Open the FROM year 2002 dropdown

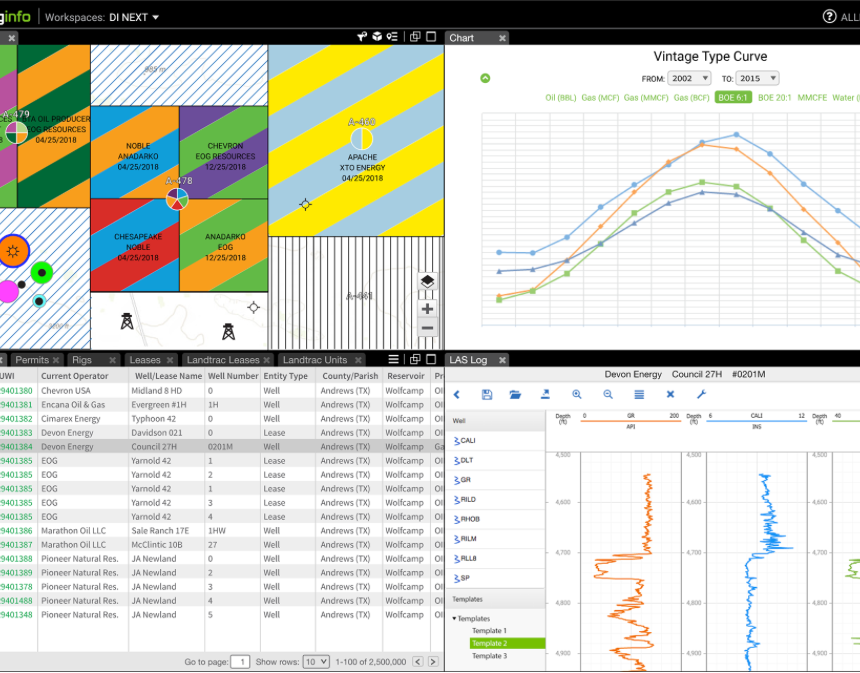coord(689,78)
